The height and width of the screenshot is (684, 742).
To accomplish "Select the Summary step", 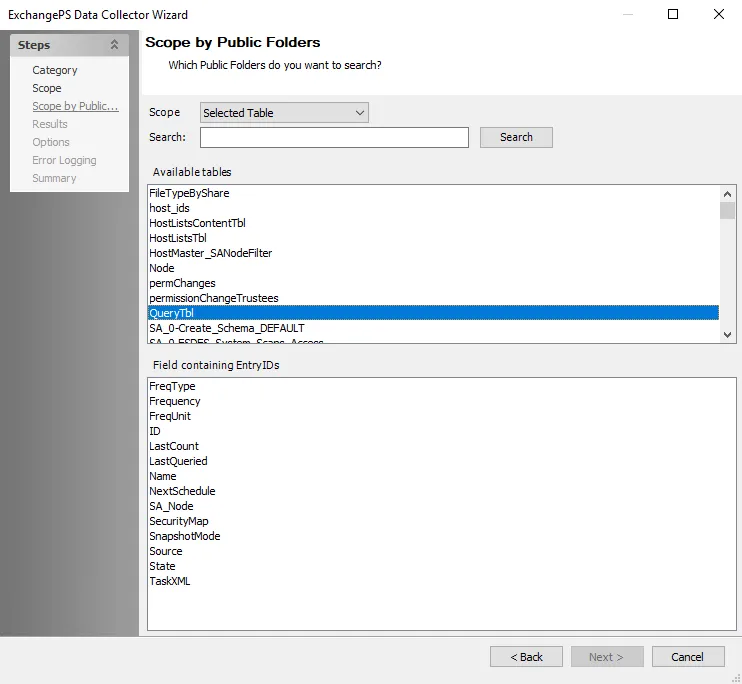I will (54, 178).
